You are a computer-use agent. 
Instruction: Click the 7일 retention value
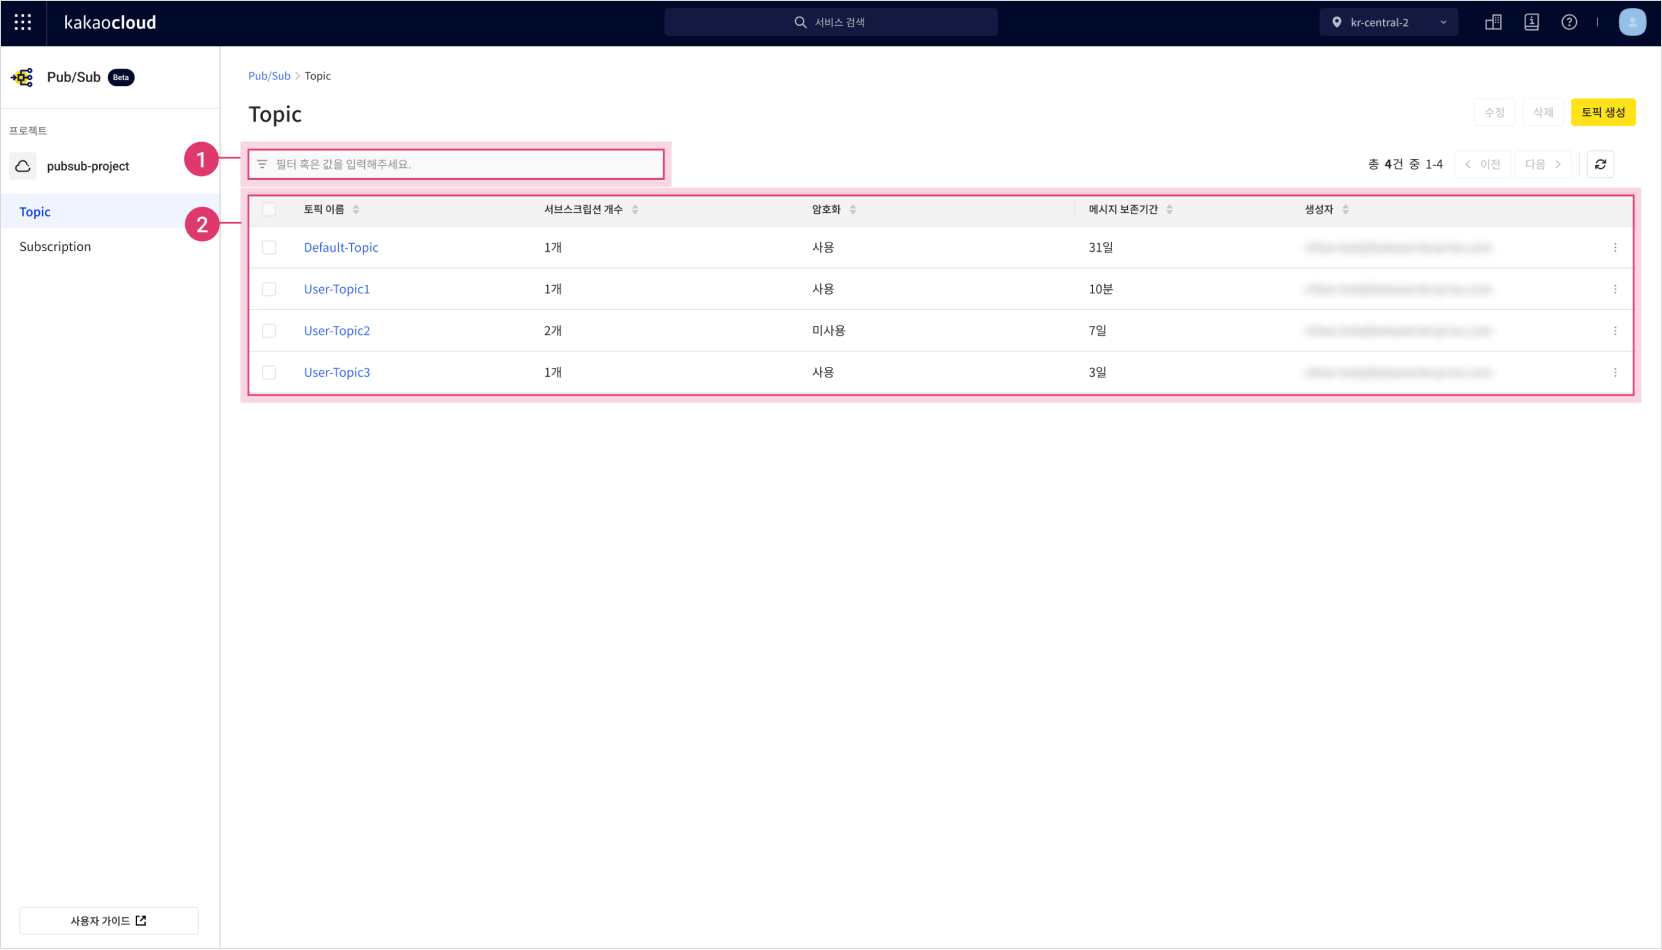pyautogui.click(x=1097, y=331)
